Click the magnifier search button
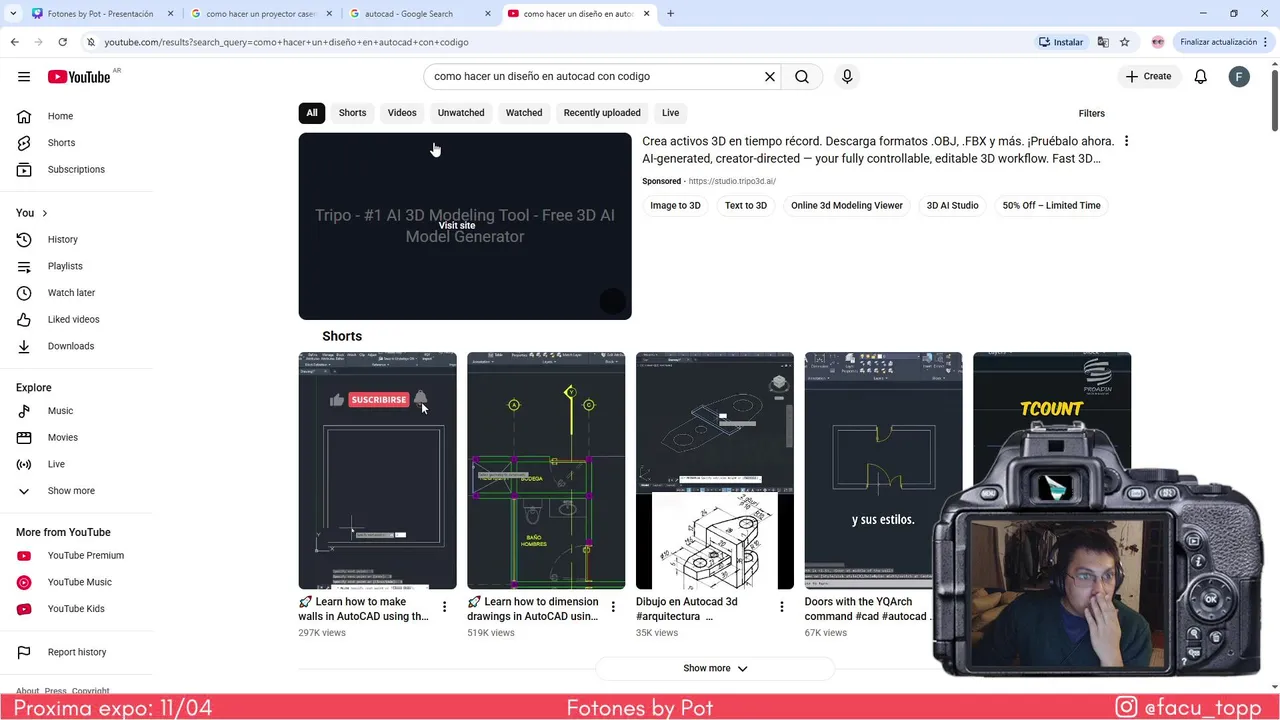The width and height of the screenshot is (1280, 720). coord(802,77)
